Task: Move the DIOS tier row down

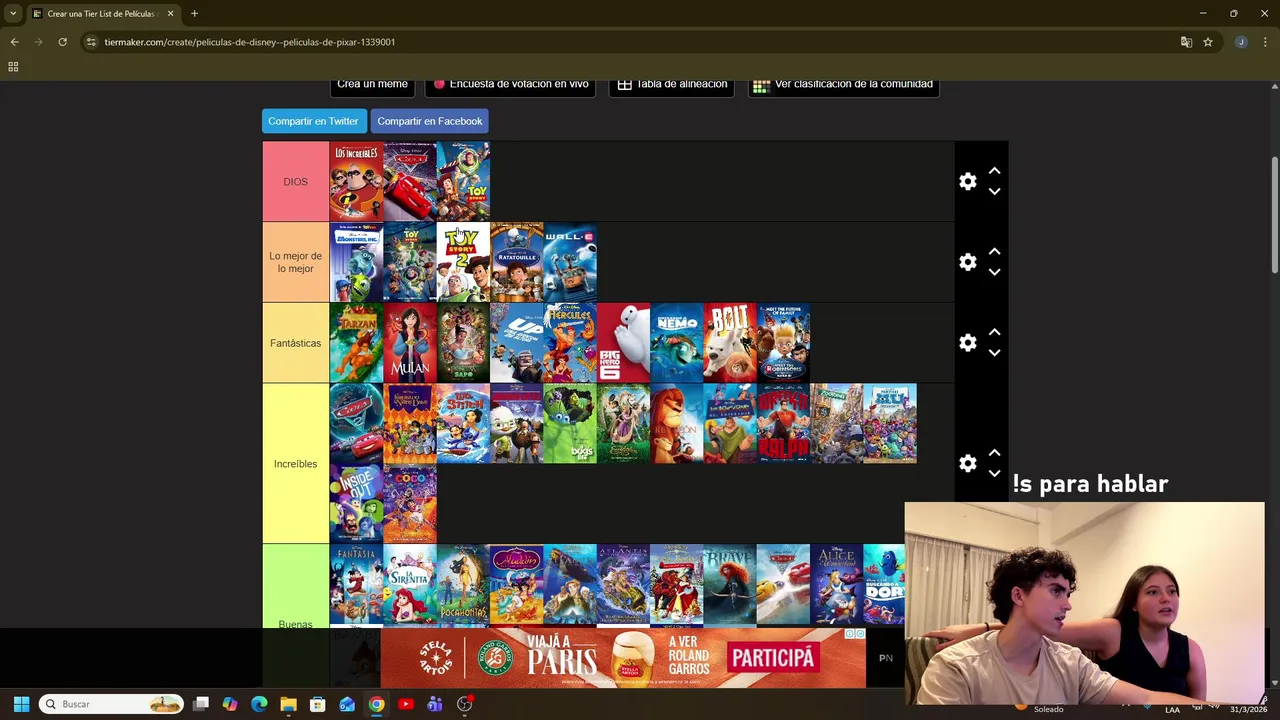Action: (994, 191)
